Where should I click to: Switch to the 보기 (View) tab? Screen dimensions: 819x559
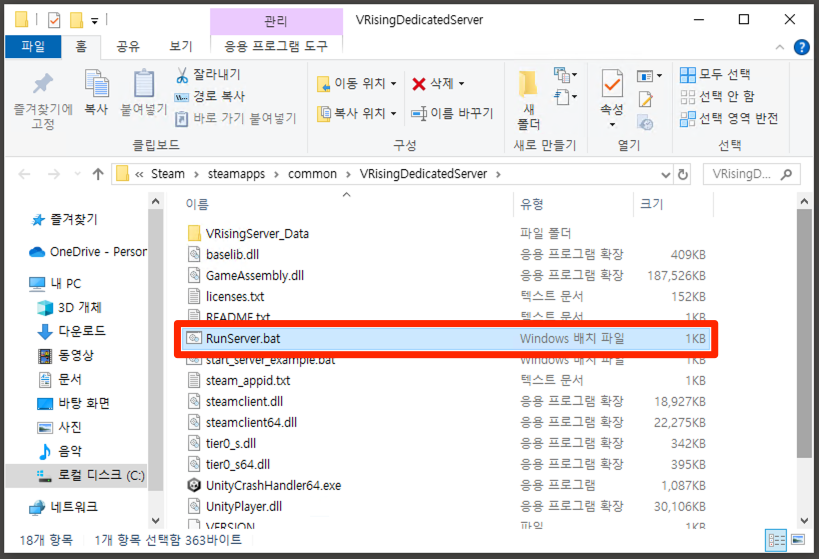click(181, 46)
